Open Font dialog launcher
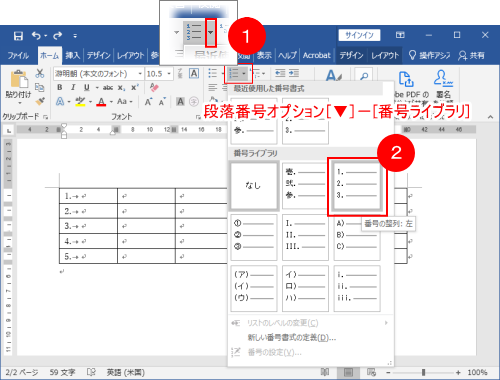Screen dimensions: 500x380 point(198,117)
